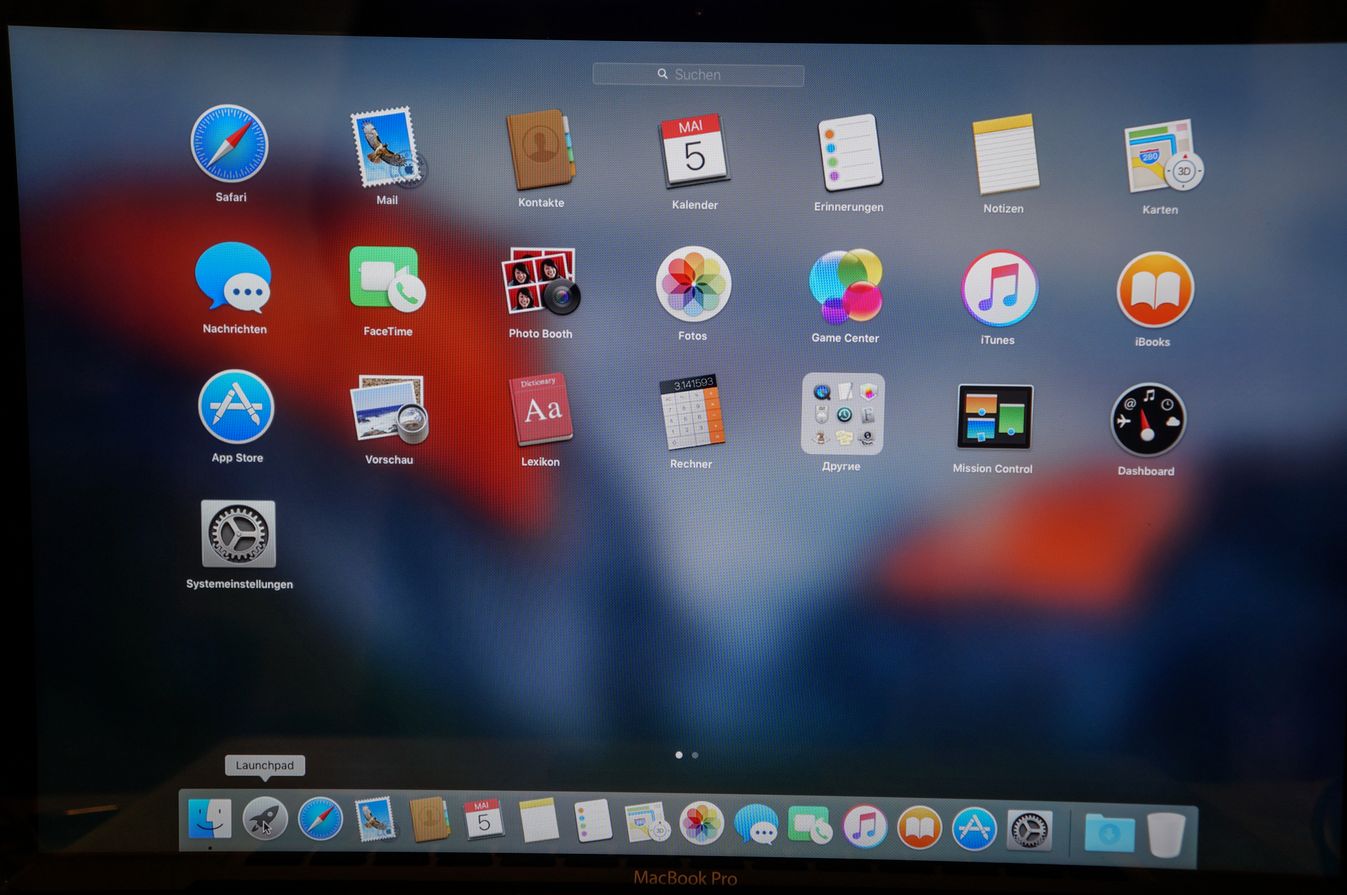Open Mission Control
1347x895 pixels.
(x=995, y=418)
